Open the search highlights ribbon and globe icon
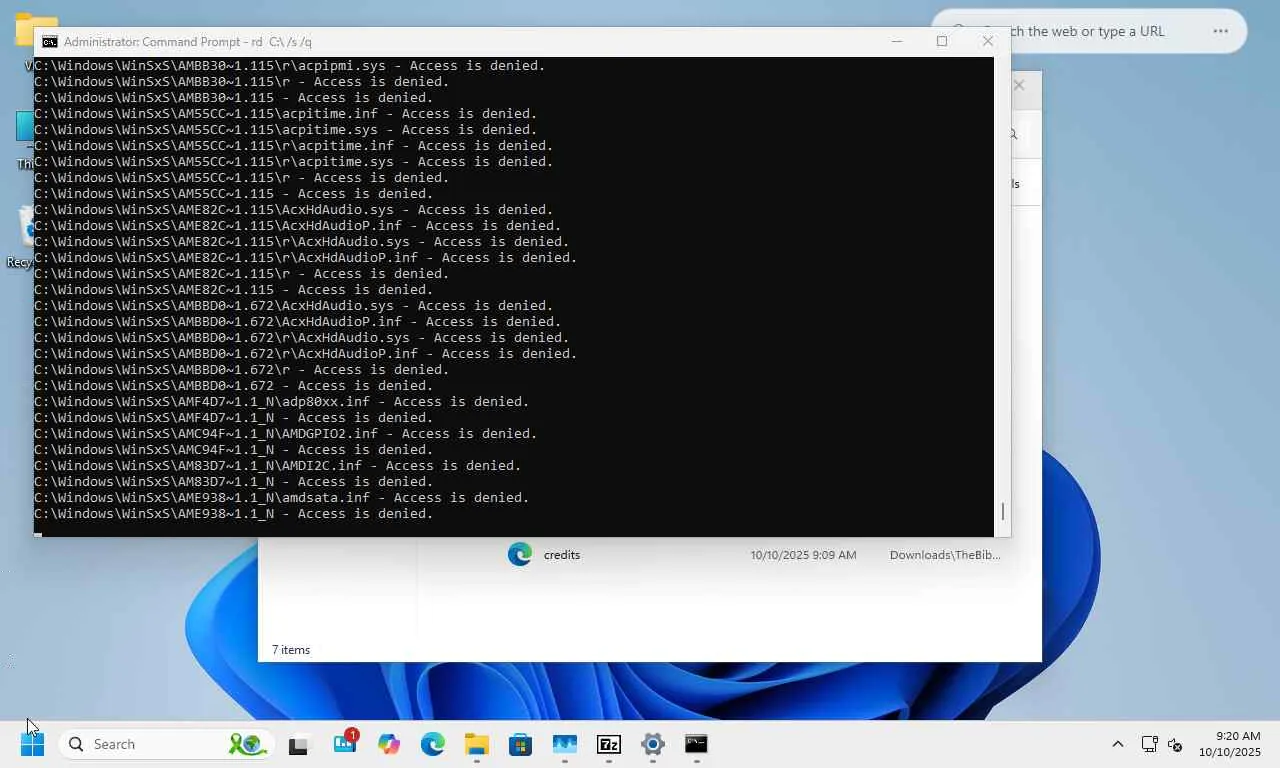1280x768 pixels. [246, 744]
